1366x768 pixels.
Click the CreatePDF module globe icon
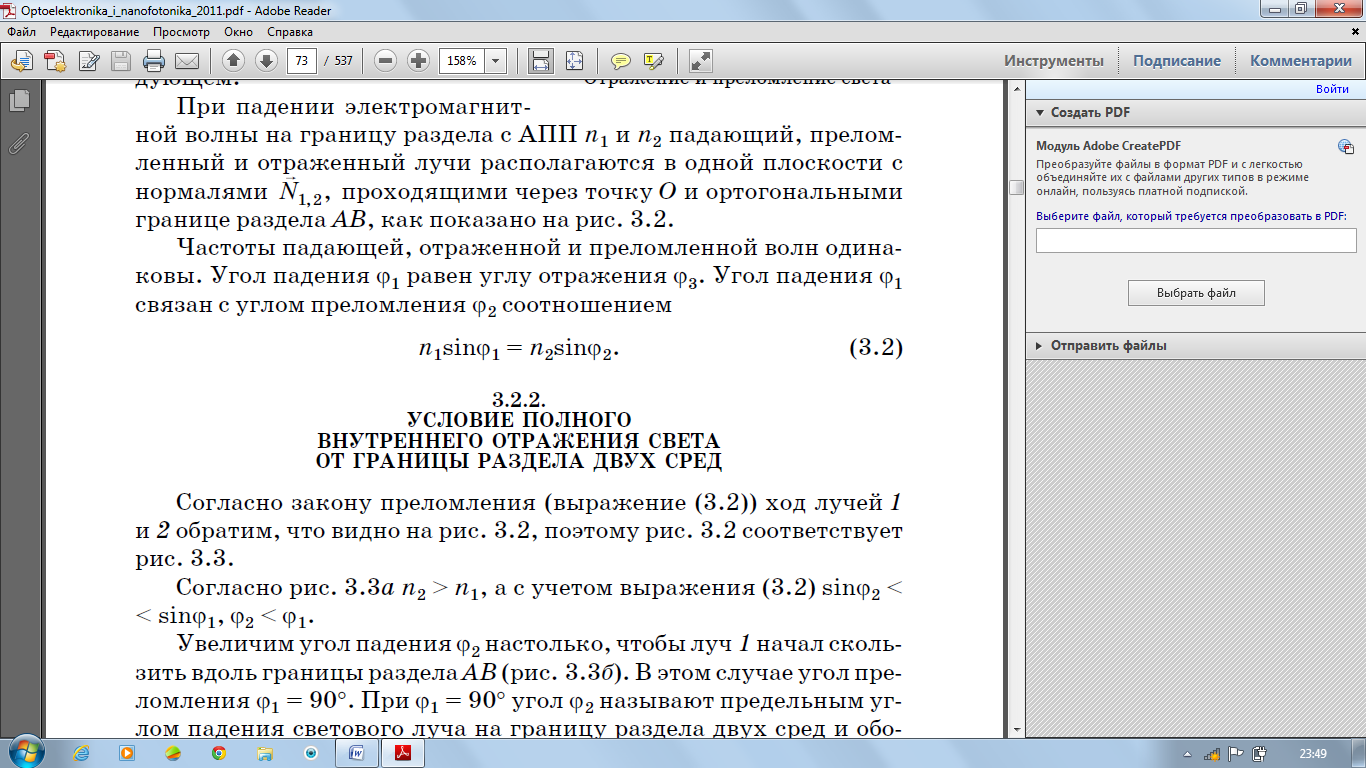(x=1346, y=146)
